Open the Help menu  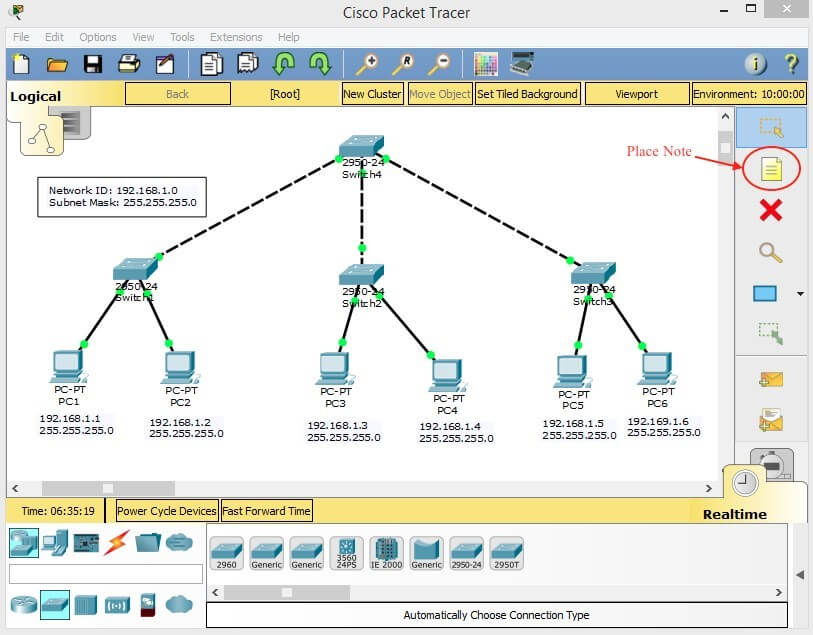pyautogui.click(x=288, y=37)
